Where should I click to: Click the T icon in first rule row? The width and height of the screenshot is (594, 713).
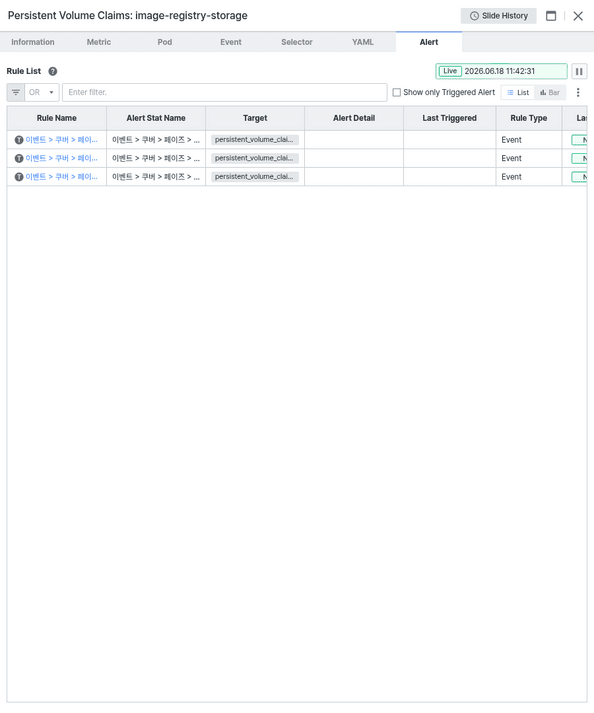(19, 140)
